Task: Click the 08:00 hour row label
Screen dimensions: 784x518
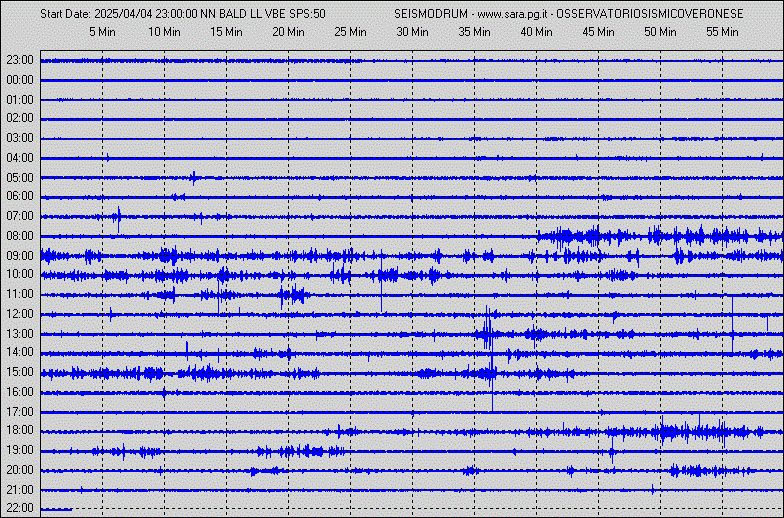Action: (20, 236)
